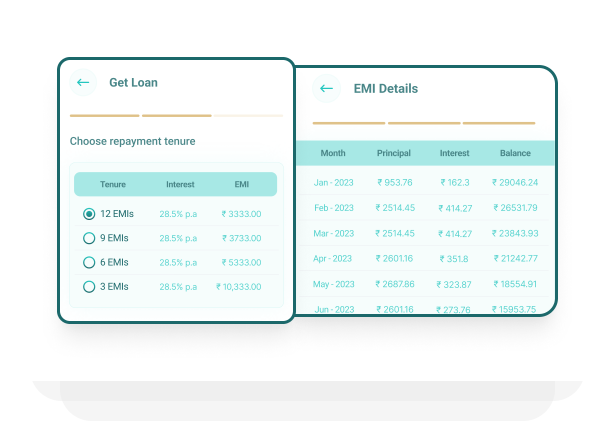
Task: Click the first progress step bar in Get Loan
Action: (x=104, y=116)
